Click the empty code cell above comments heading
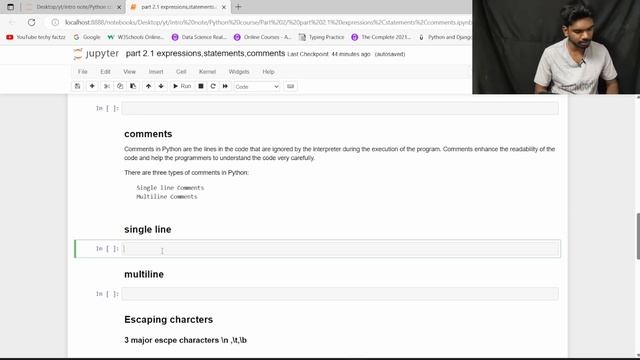Image resolution: width=640 pixels, height=360 pixels. coord(340,108)
